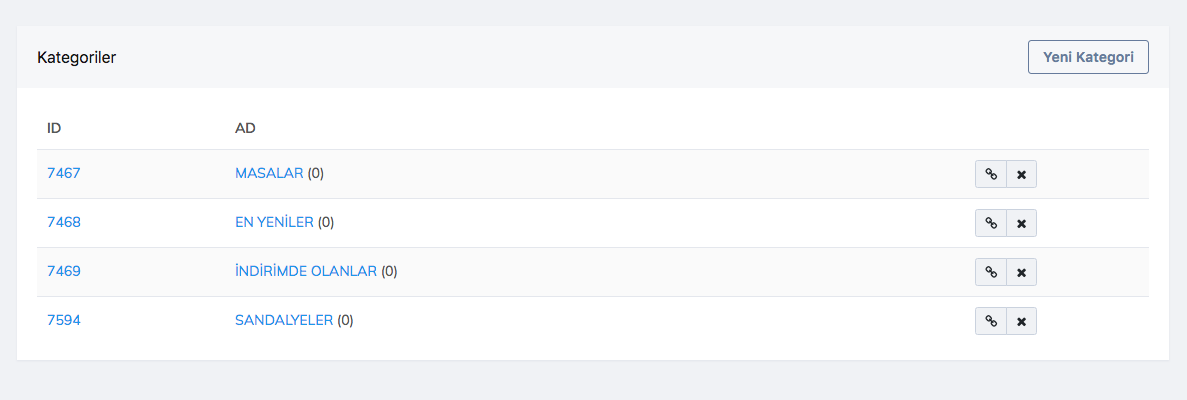
Task: Delete the EN YENİLER category
Action: [x=1021, y=223]
